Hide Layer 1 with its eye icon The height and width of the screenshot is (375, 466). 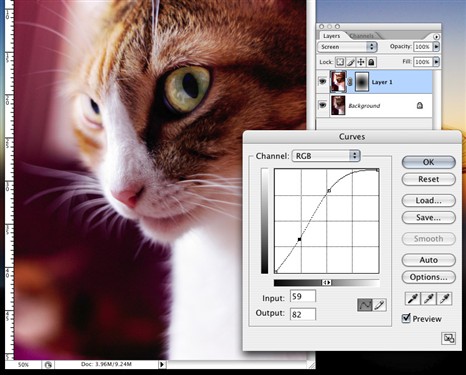coord(322,81)
